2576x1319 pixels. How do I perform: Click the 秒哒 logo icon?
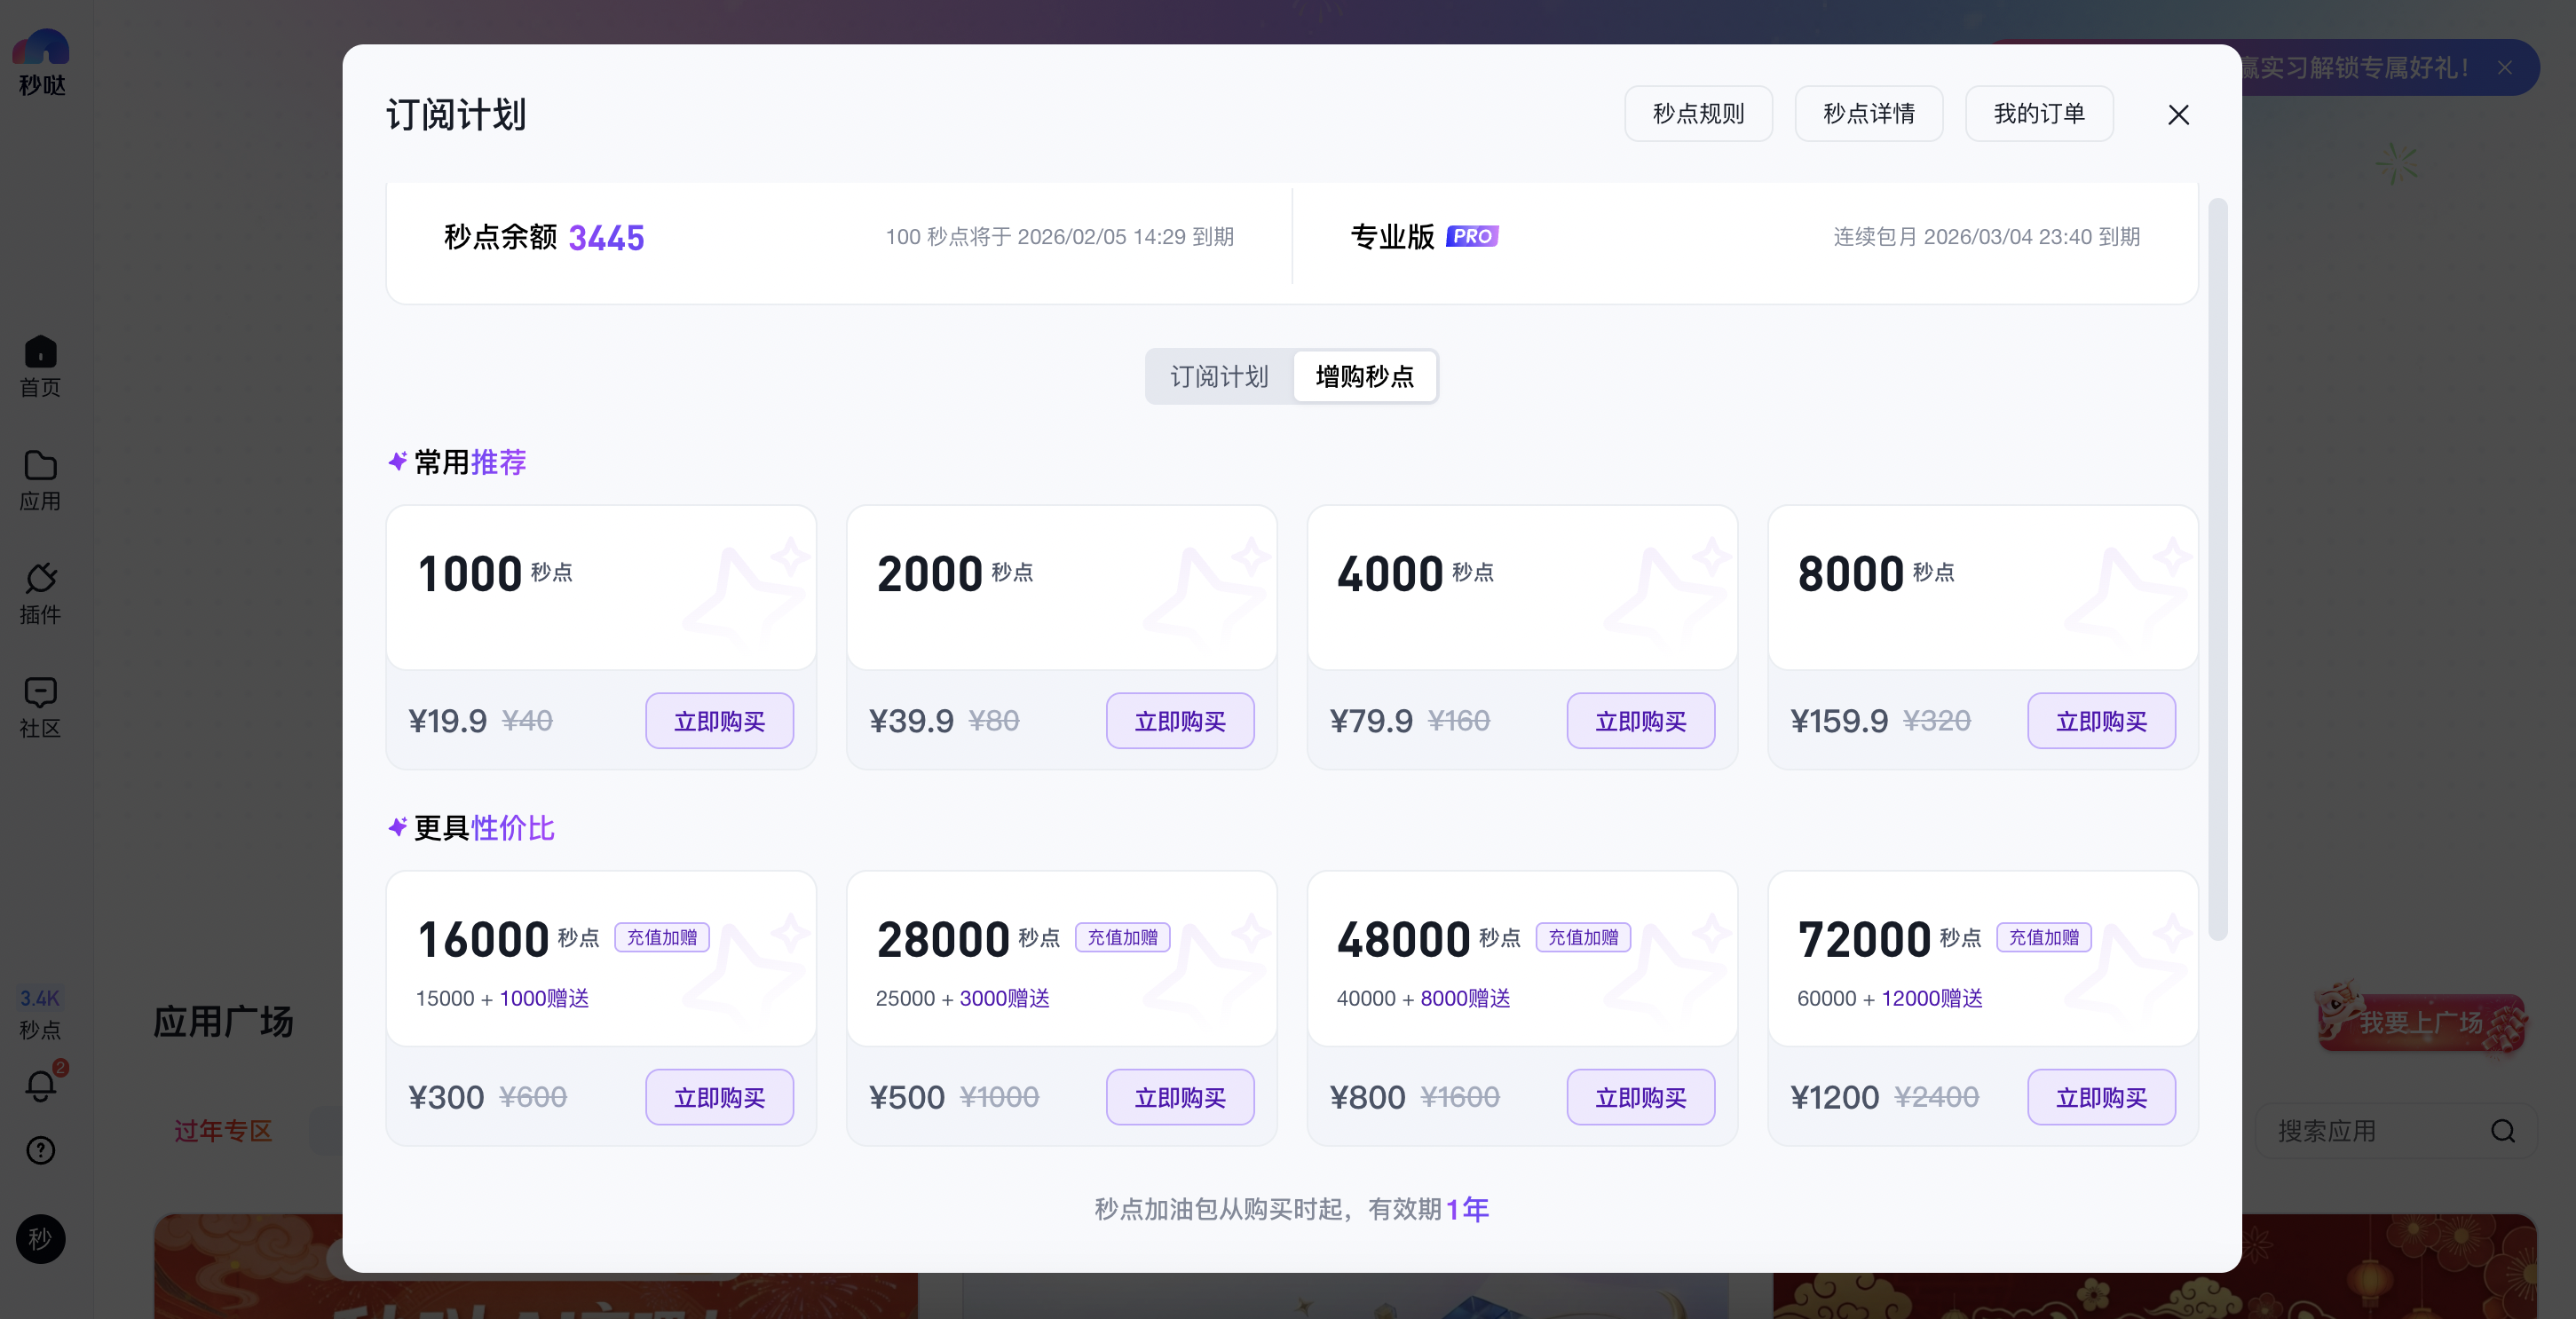coord(41,48)
